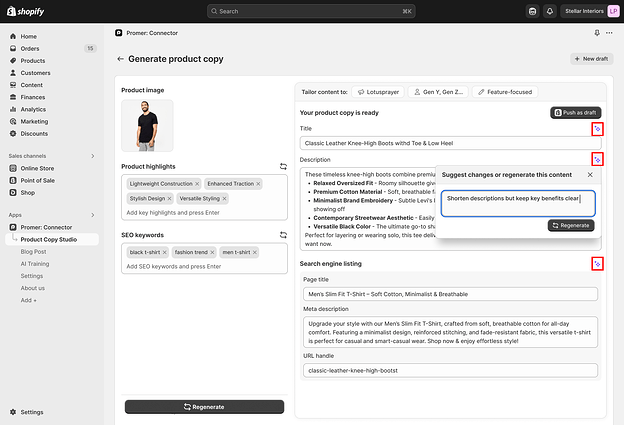This screenshot has width=624, height=425.
Task: Refresh SEO keywords with the cycle icon
Action: (283, 235)
